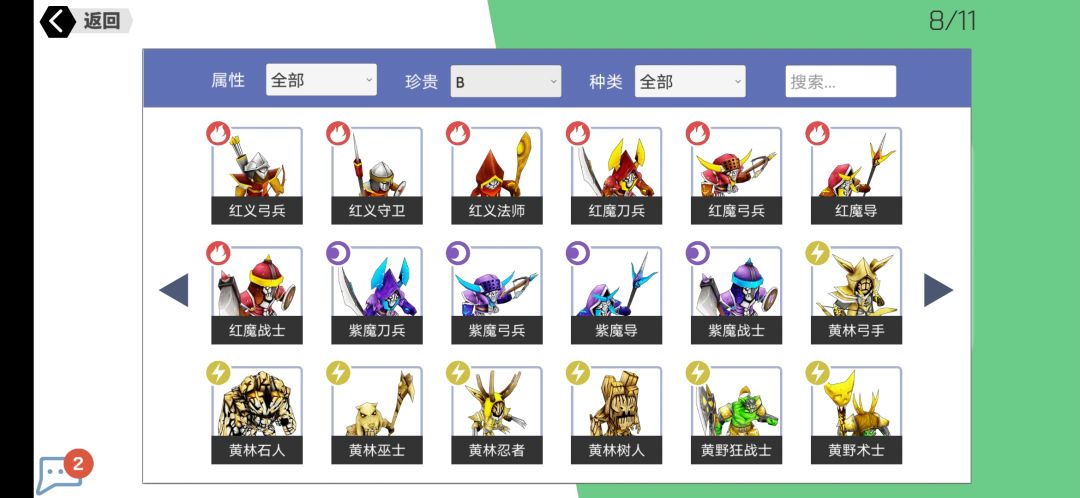Select the 黄野狂战士 character card

(x=736, y=415)
